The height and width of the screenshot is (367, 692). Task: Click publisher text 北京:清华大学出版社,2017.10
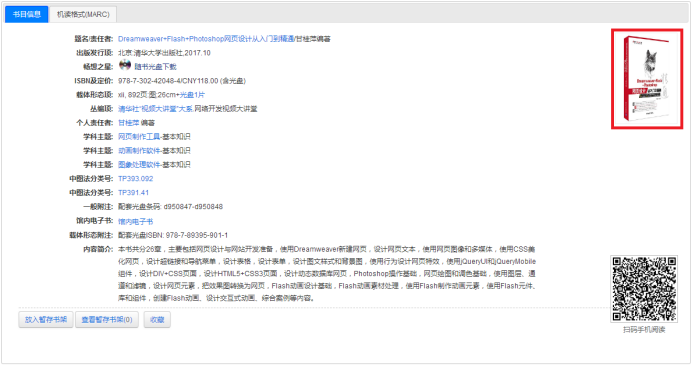tap(164, 53)
